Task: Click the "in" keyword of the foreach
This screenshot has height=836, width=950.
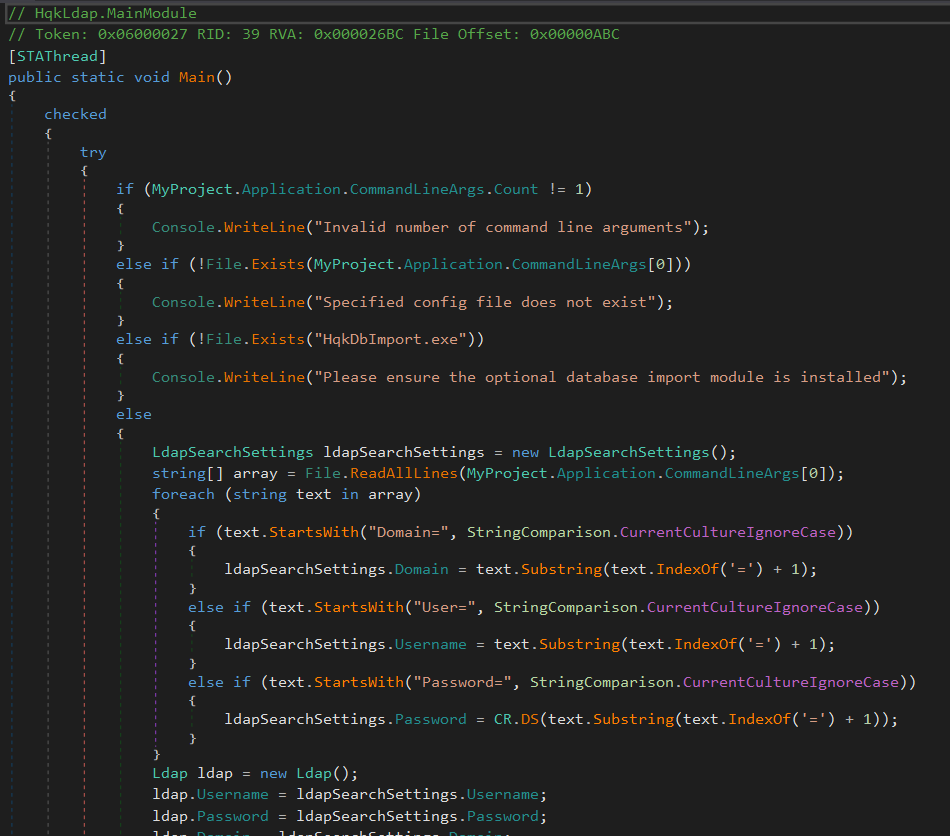Action: tap(350, 494)
